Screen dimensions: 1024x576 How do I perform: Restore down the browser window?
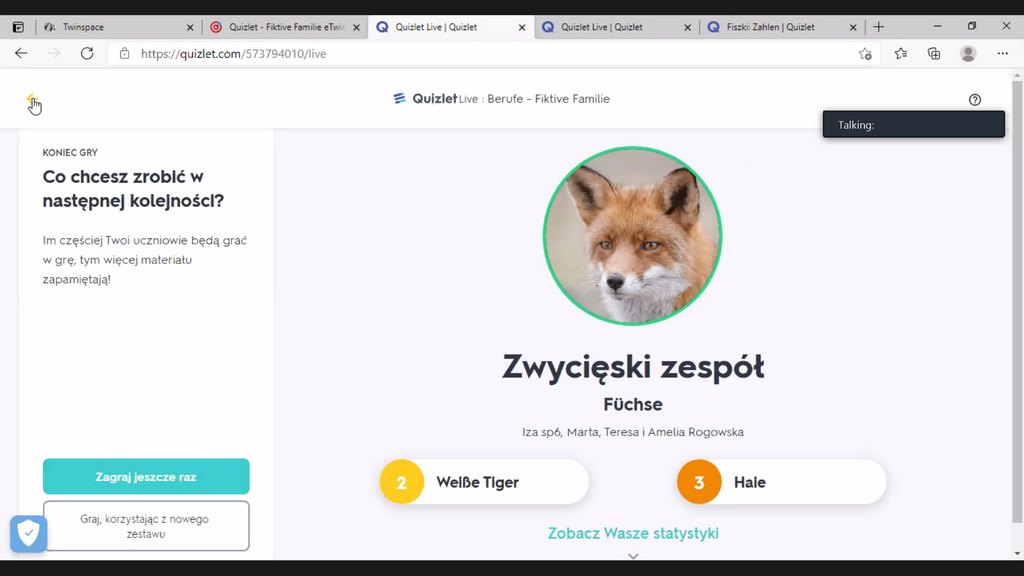click(972, 26)
